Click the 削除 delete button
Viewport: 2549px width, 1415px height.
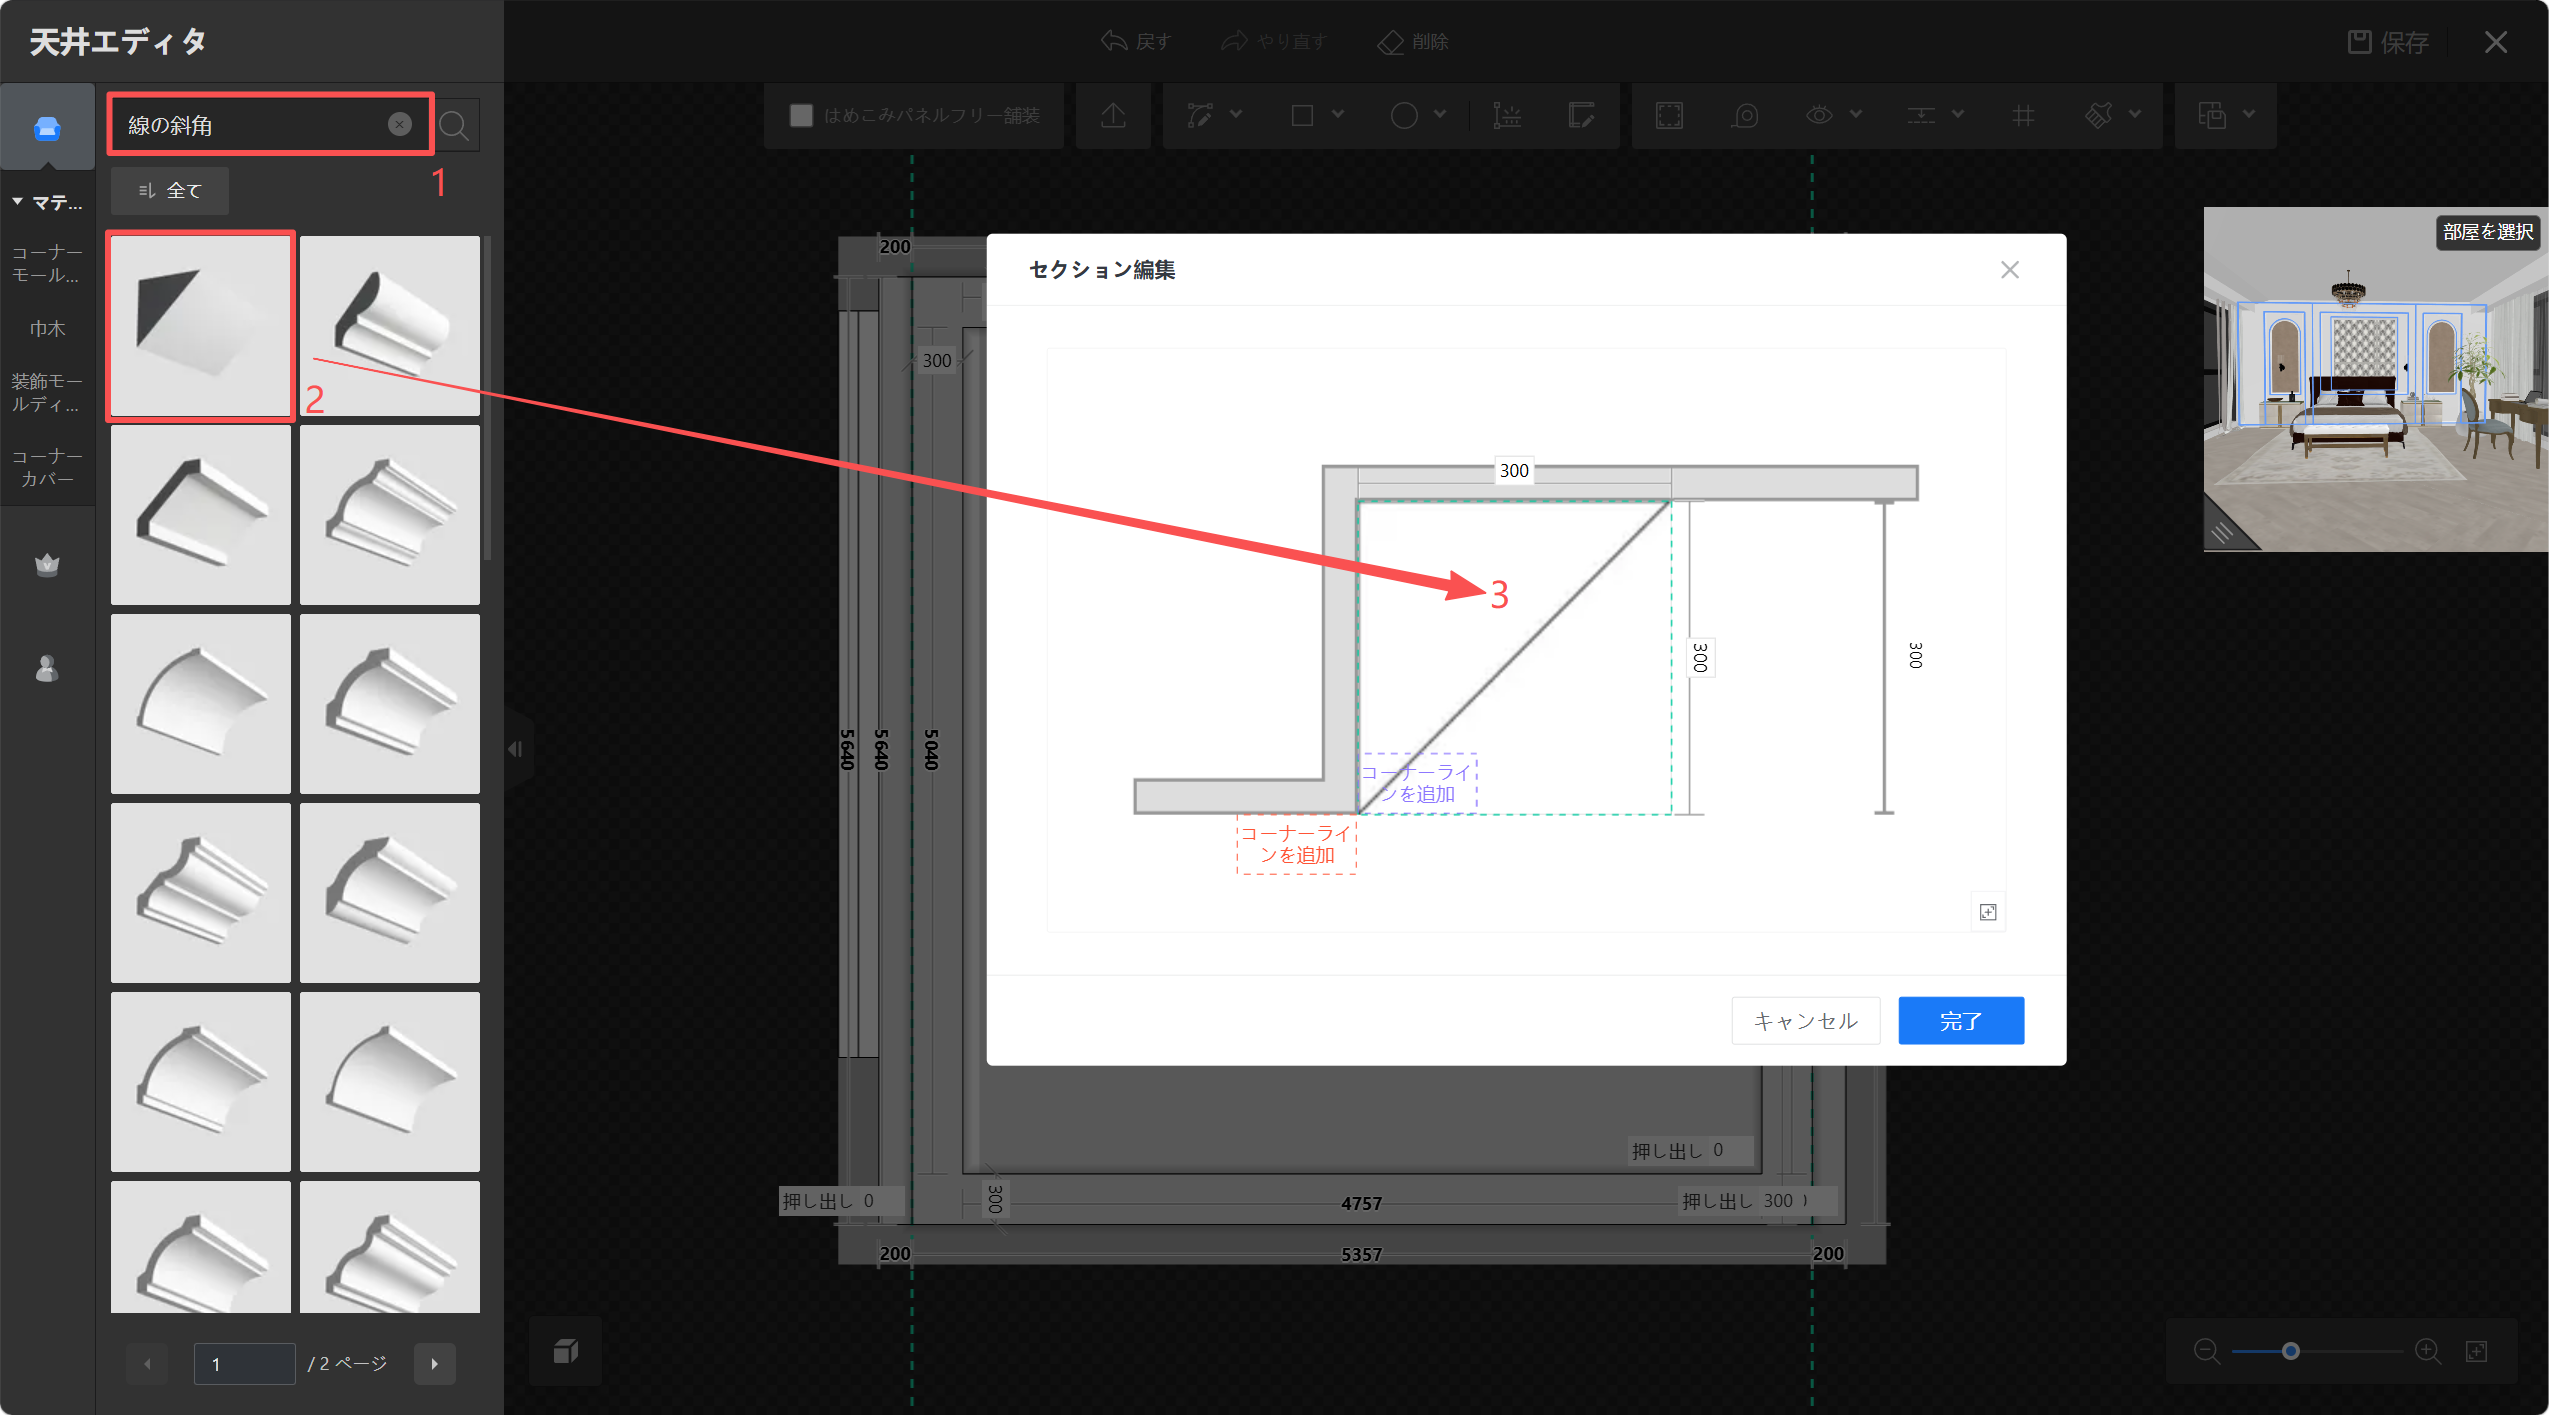(x=1413, y=41)
